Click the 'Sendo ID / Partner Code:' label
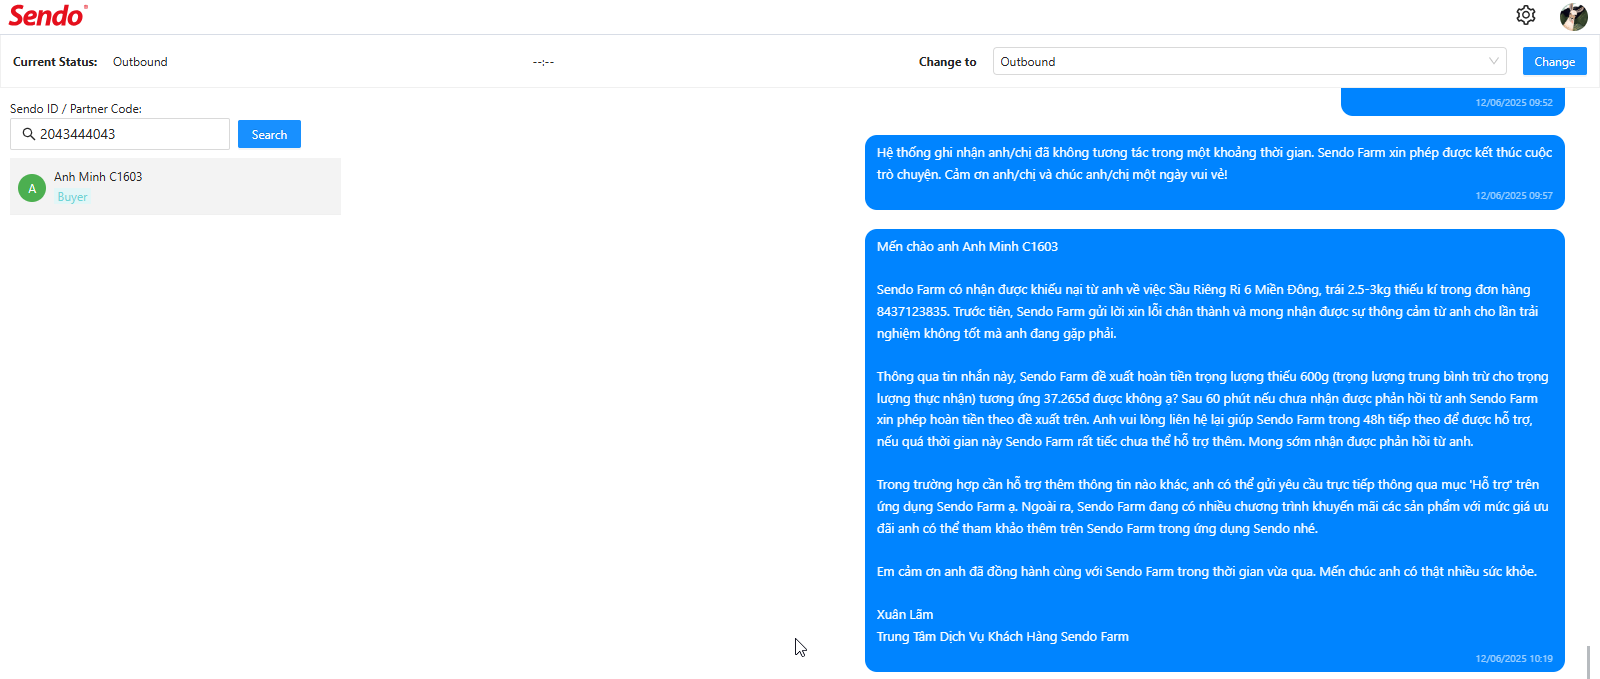Viewport: 1600px width, 679px height. click(x=76, y=109)
